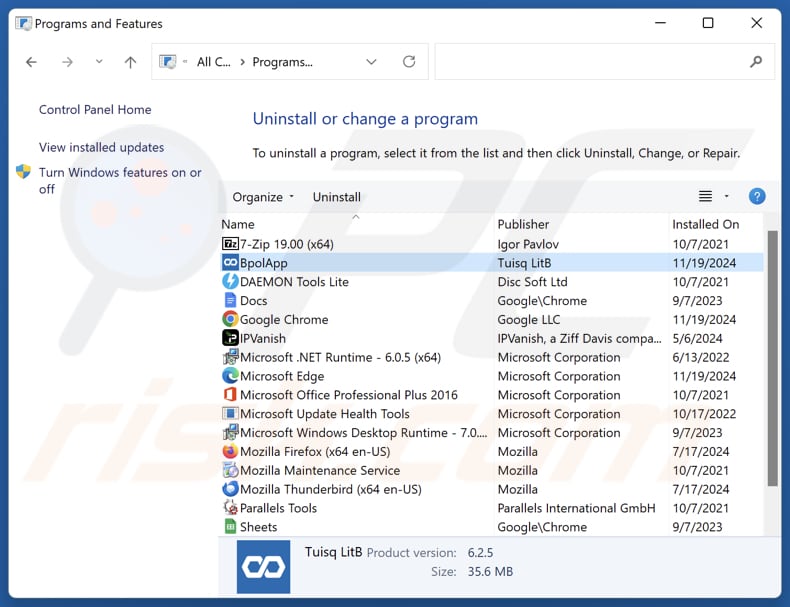The width and height of the screenshot is (790, 607).
Task: Select the Microsoft Edge entry
Action: tap(282, 376)
